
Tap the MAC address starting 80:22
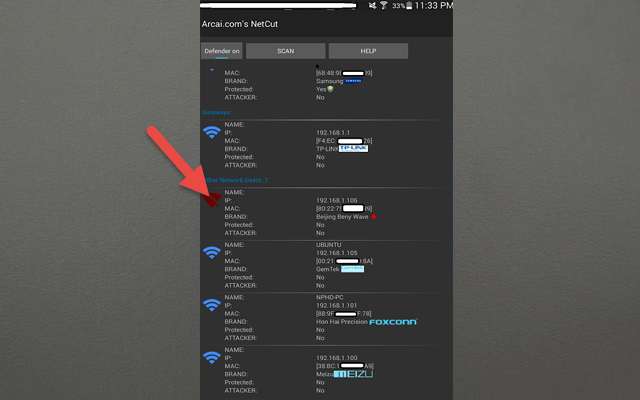[x=344, y=209]
